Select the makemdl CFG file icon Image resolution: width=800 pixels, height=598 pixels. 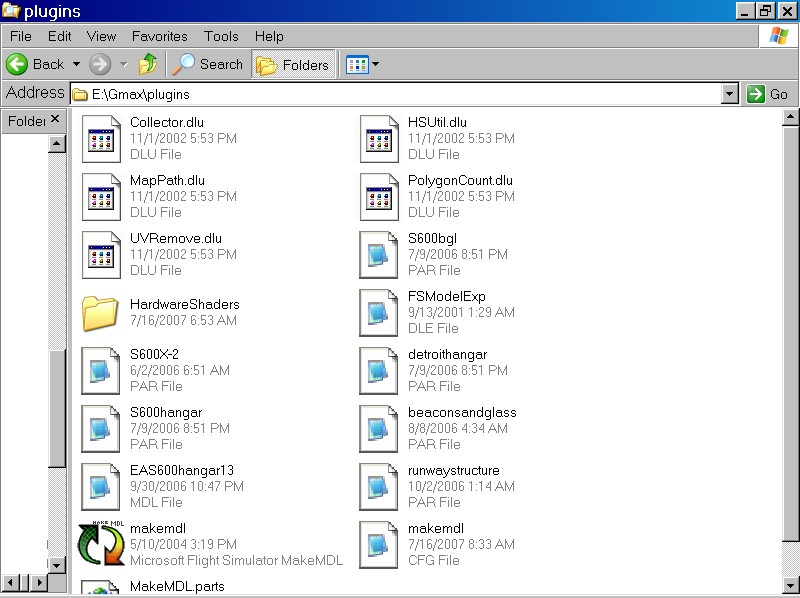(x=379, y=544)
